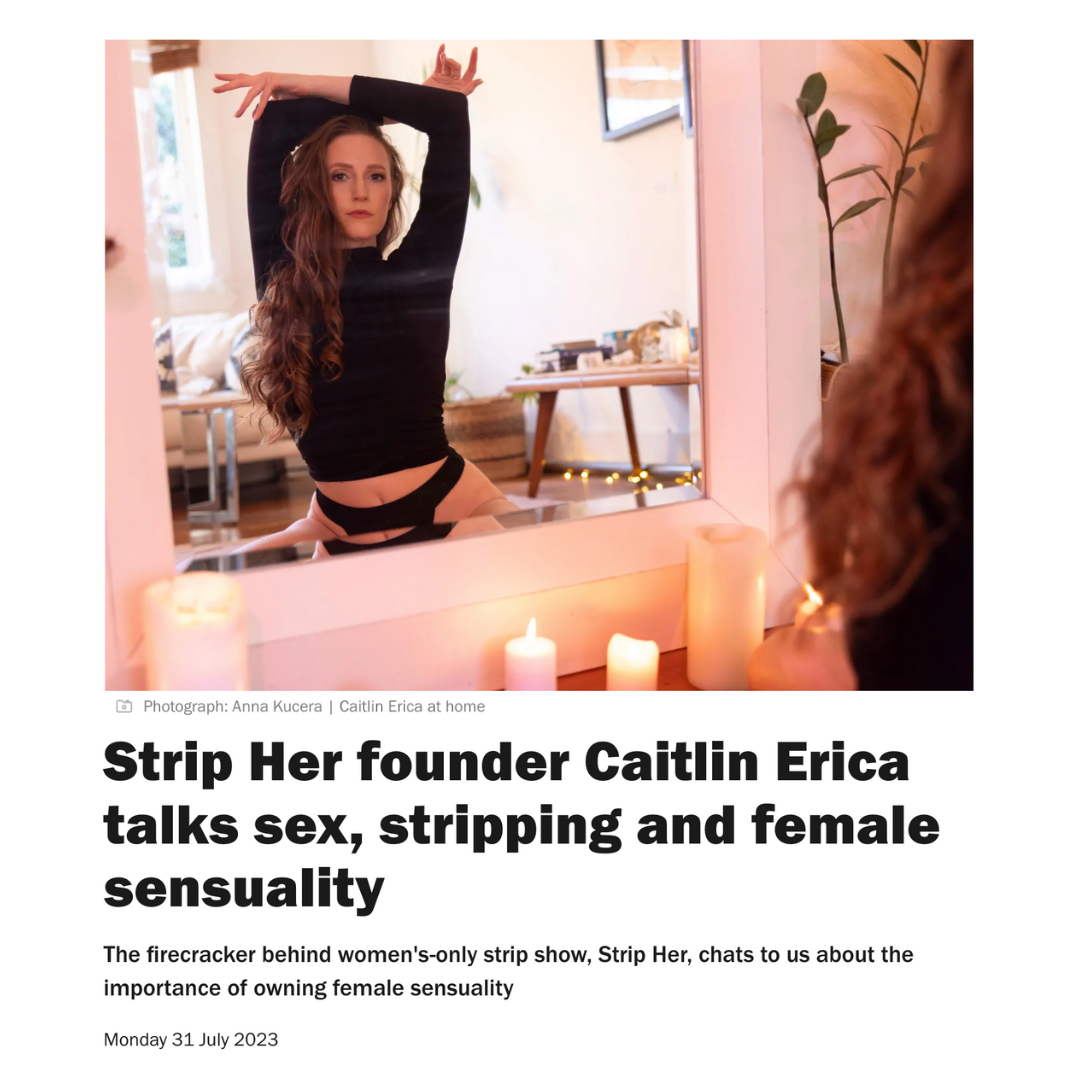Click the word 'sensuality' ending the headline

(x=244, y=889)
